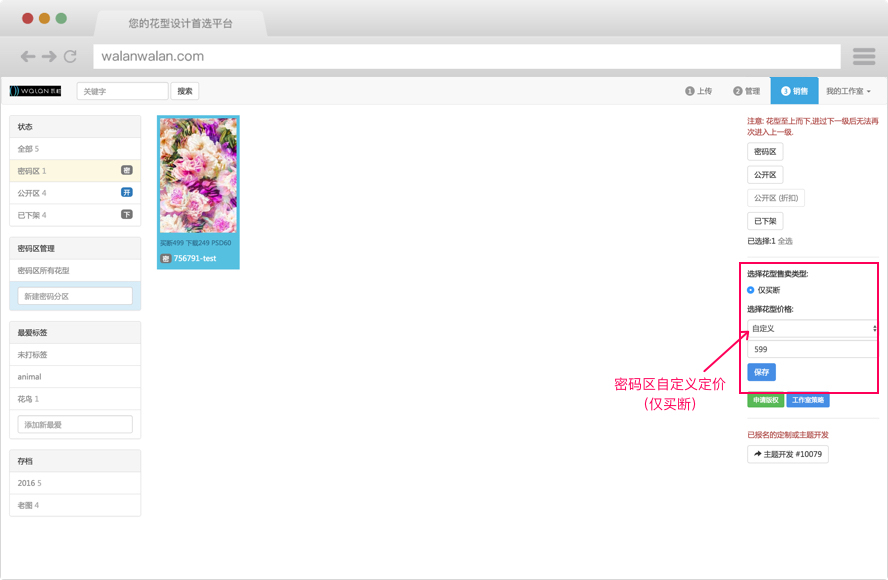Click the 开 badge beside 公开区
The image size is (888, 580).
click(126, 192)
